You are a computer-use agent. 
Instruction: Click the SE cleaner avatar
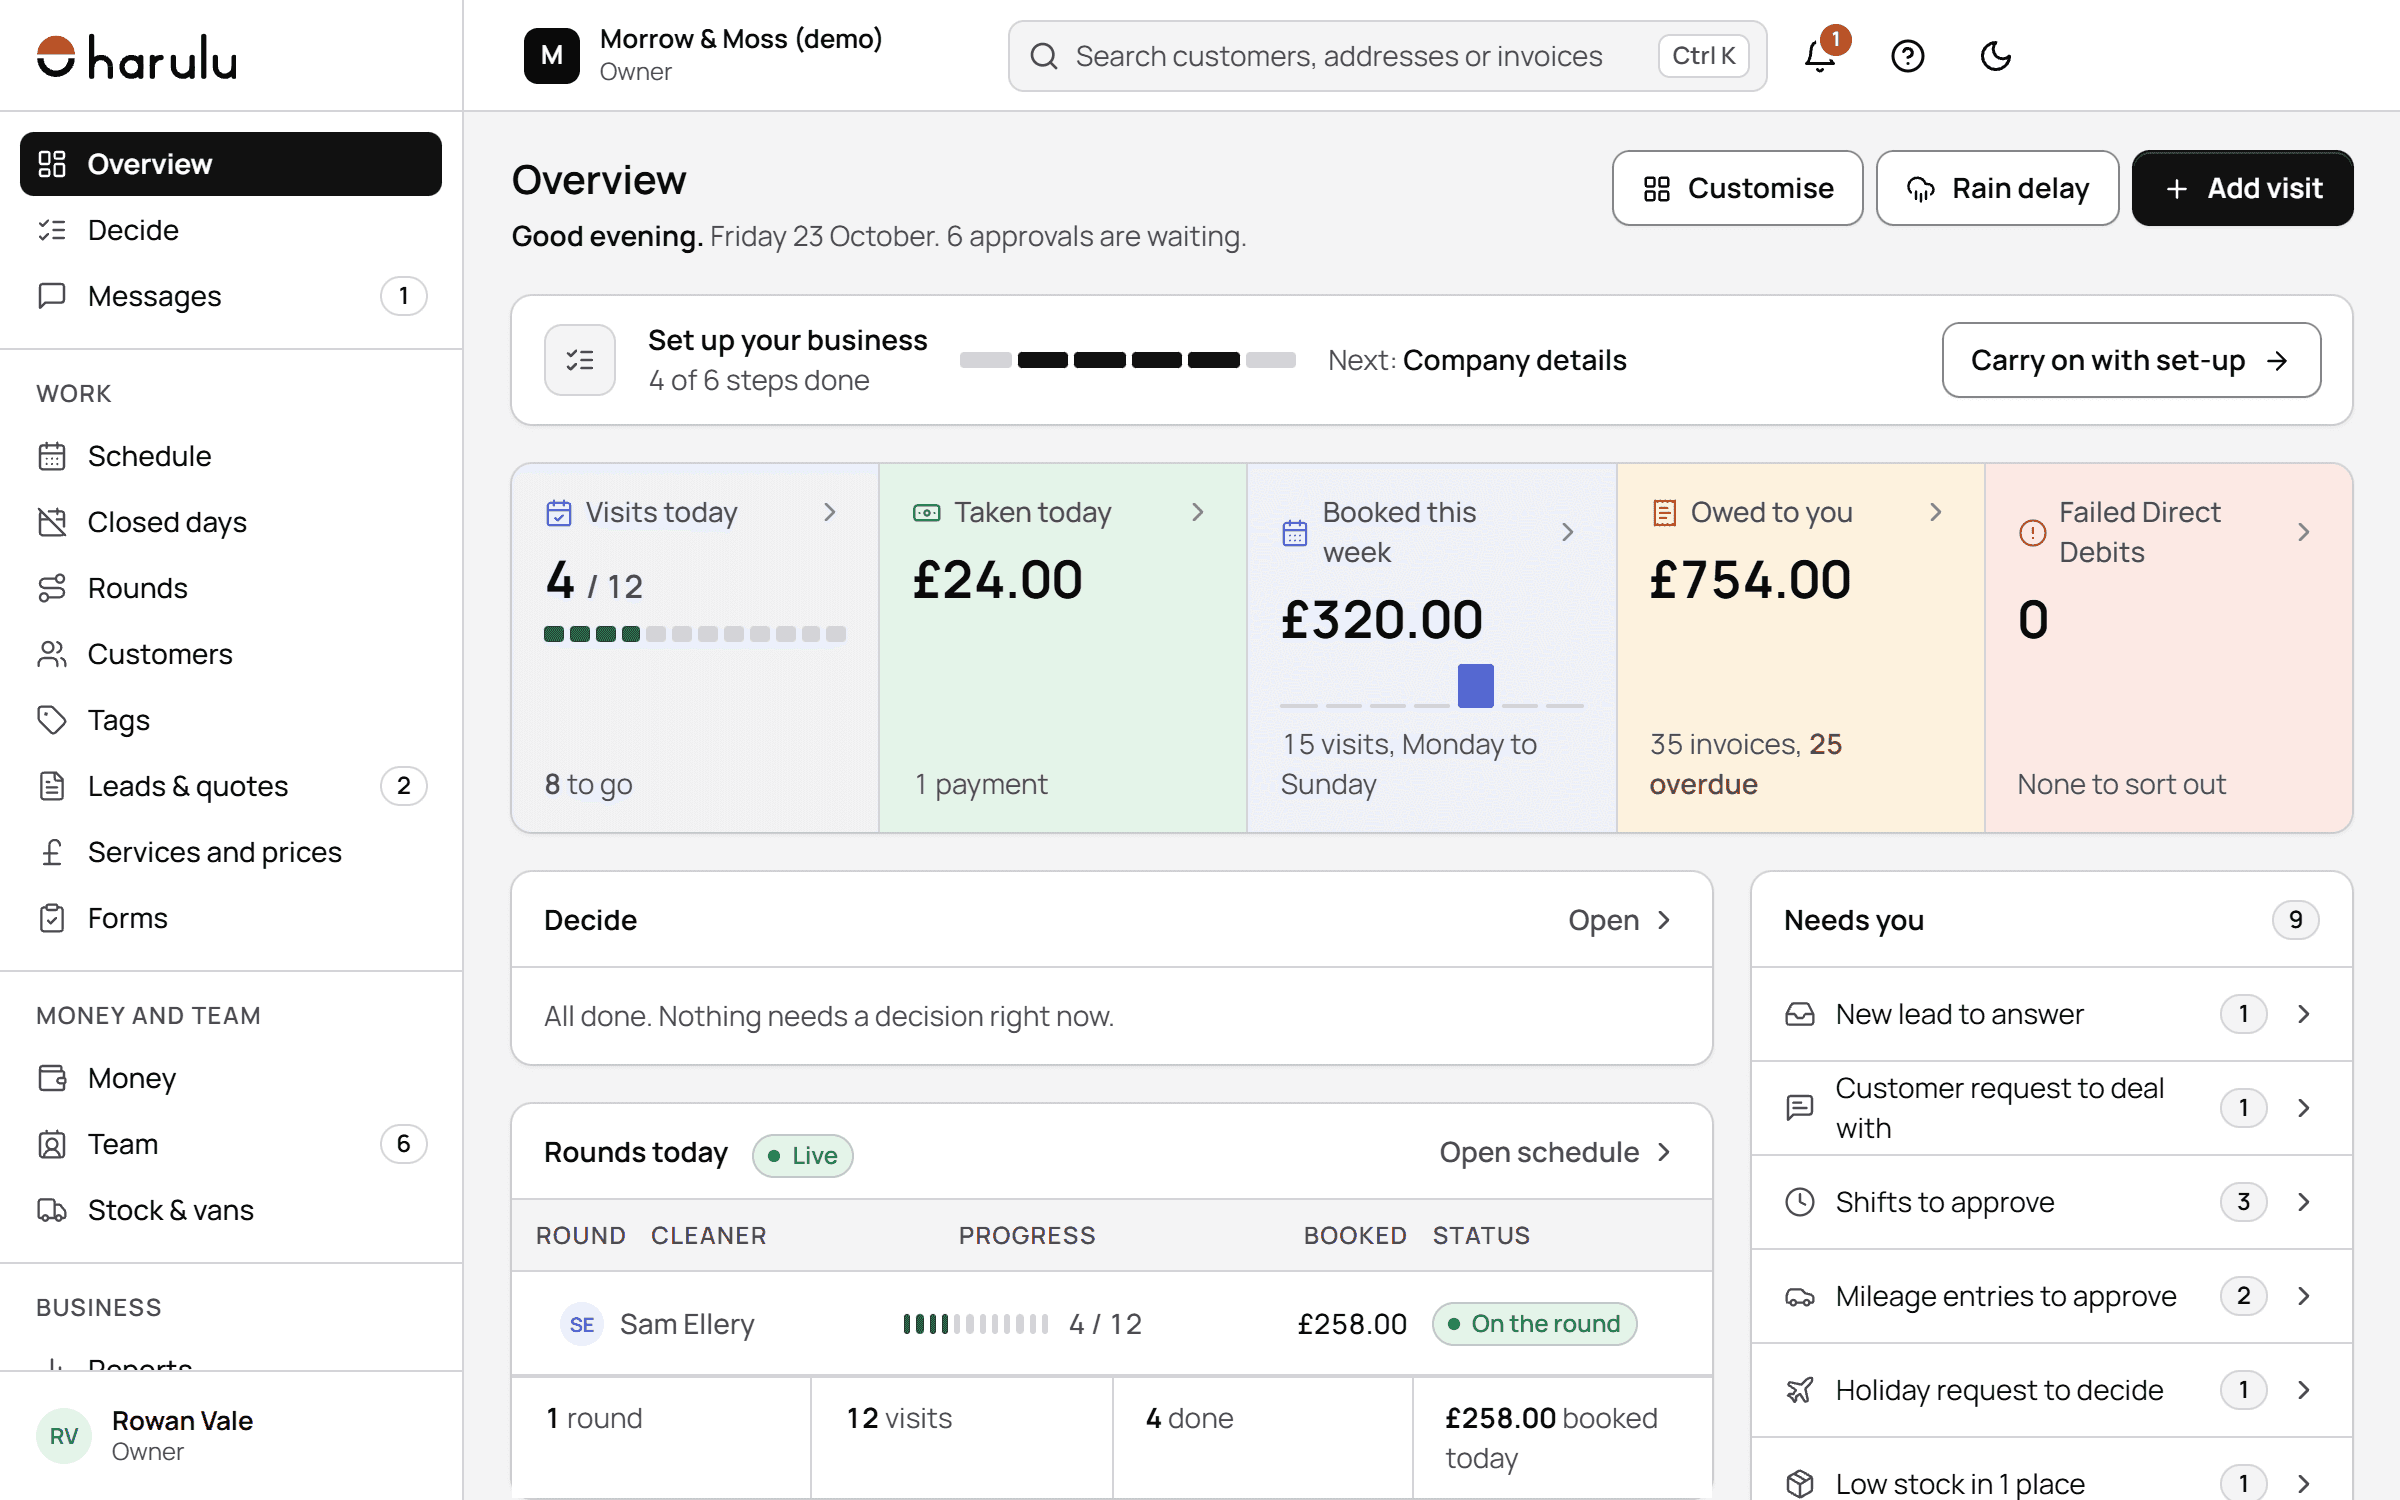tap(582, 1324)
